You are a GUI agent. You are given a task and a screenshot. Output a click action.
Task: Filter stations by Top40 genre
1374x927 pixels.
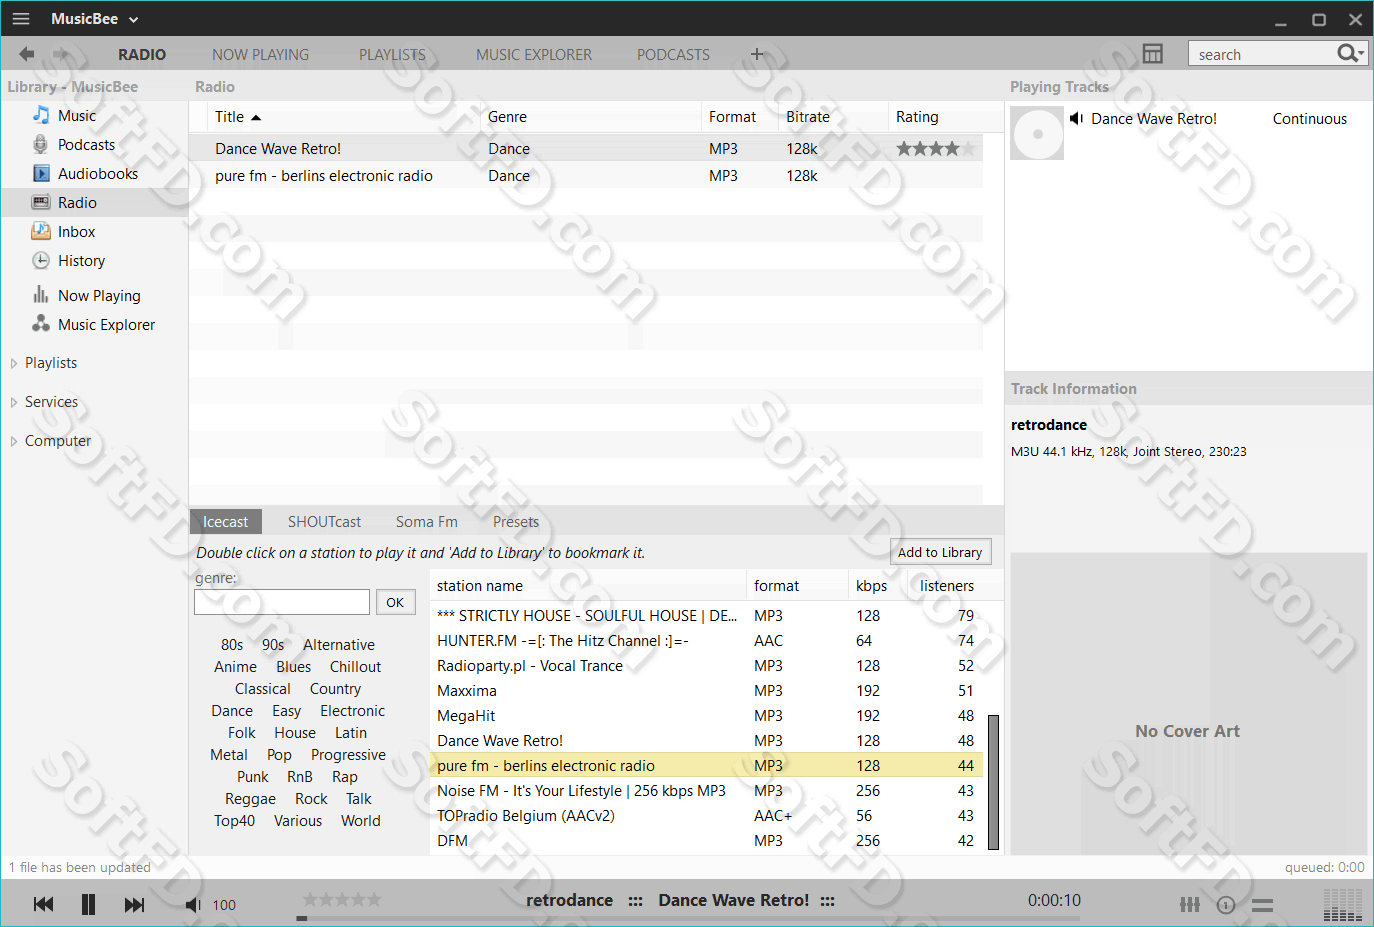234,821
